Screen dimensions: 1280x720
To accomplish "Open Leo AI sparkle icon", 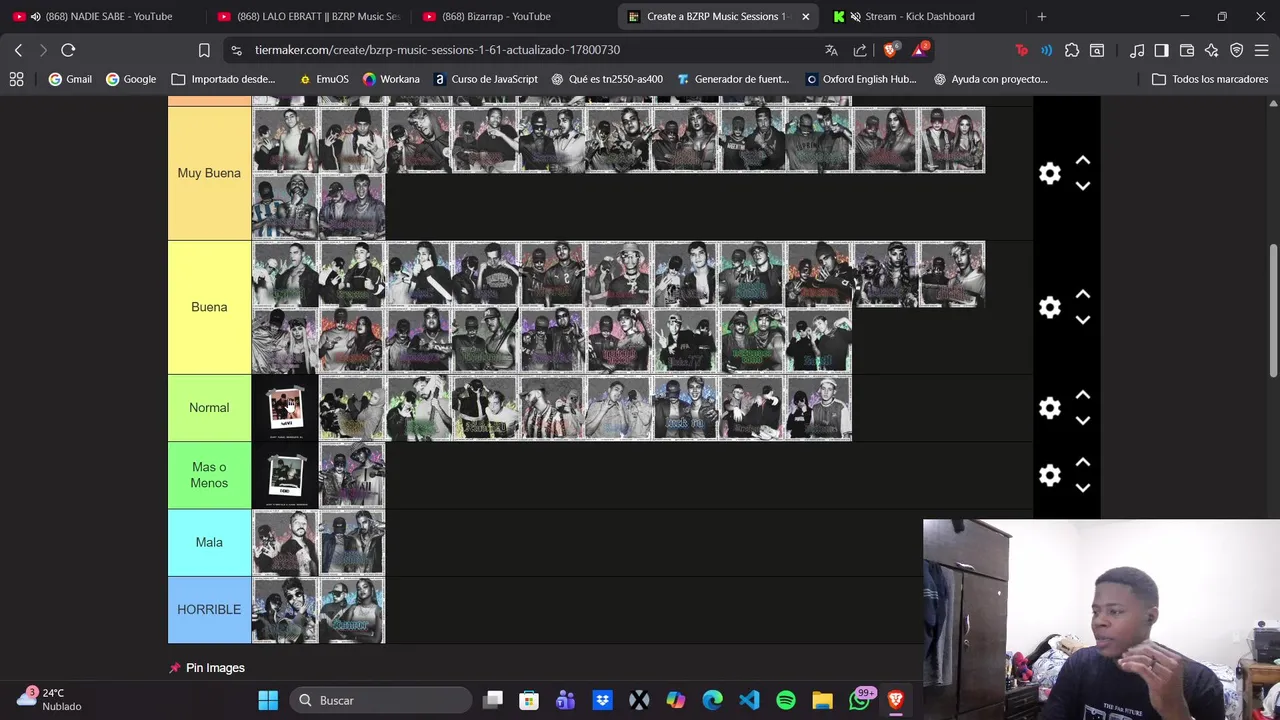I will point(1211,50).
